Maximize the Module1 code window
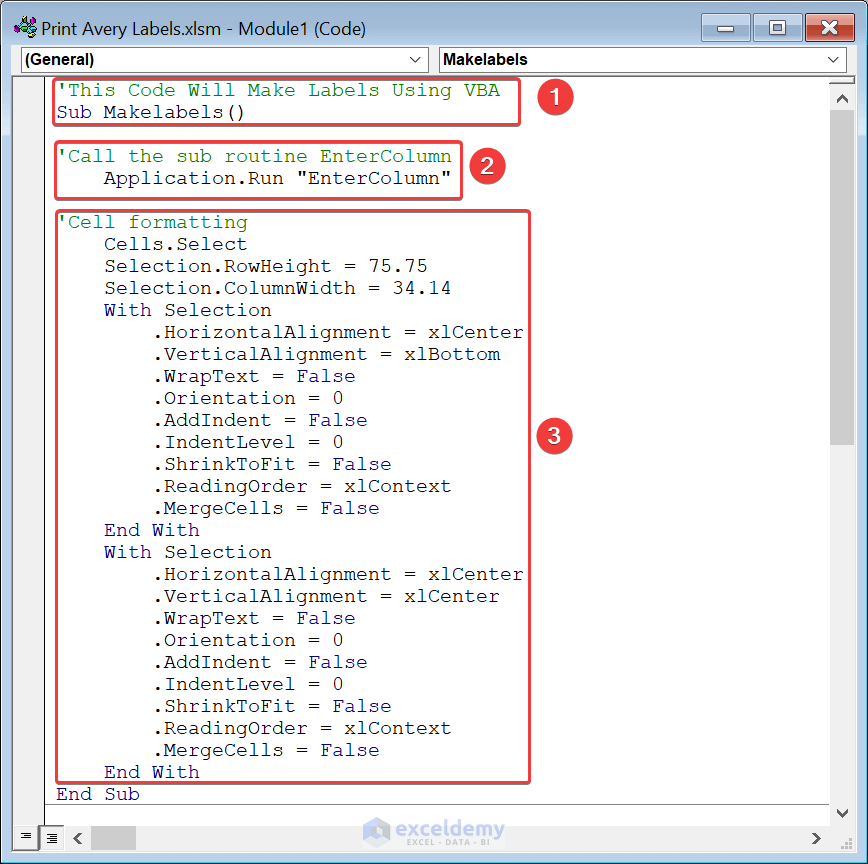868x864 pixels. click(x=777, y=28)
